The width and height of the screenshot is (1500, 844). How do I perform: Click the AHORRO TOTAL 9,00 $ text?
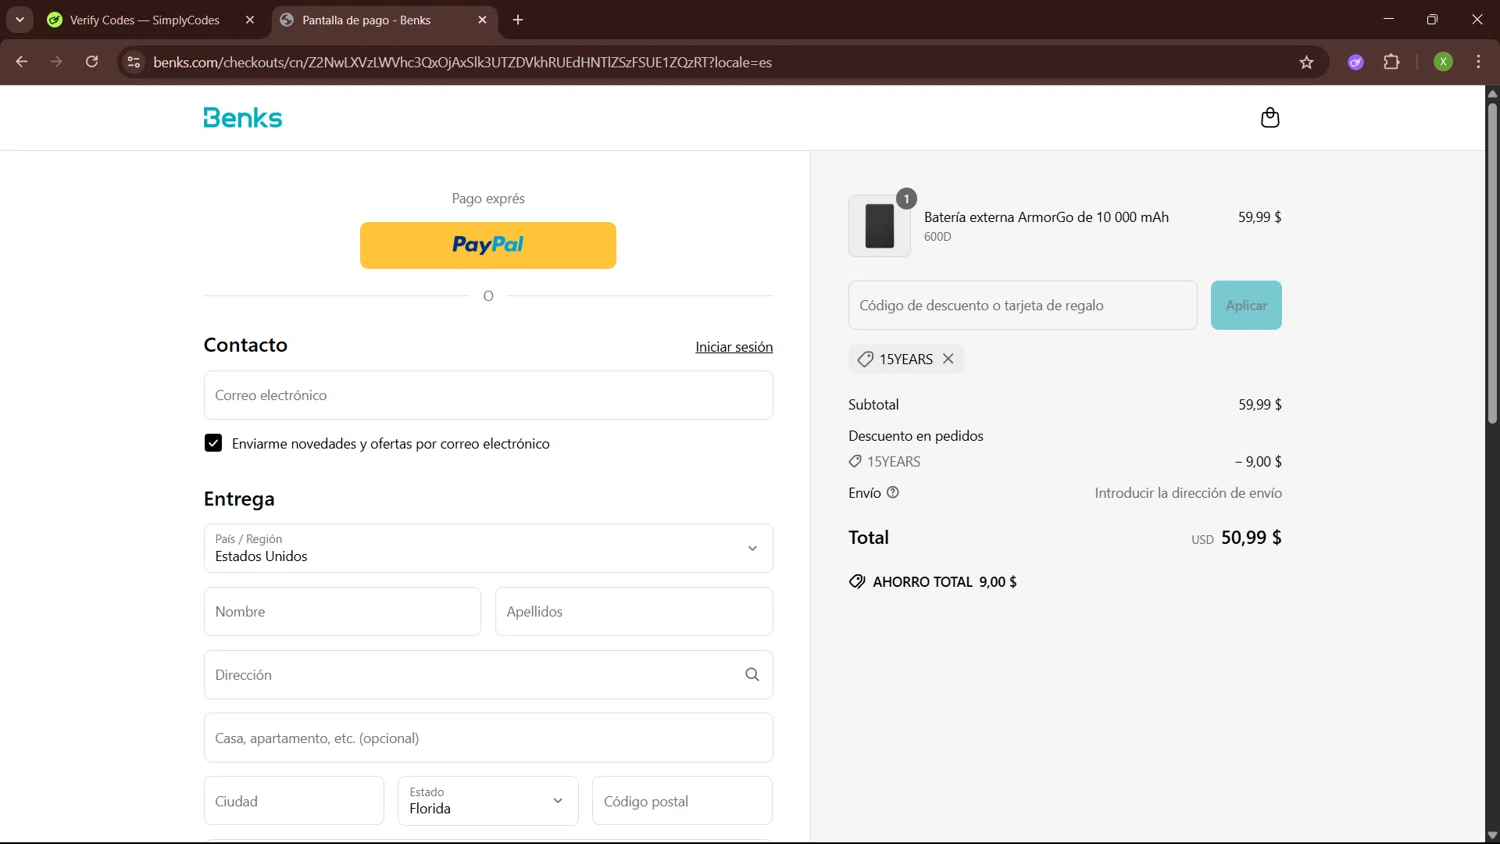(944, 582)
